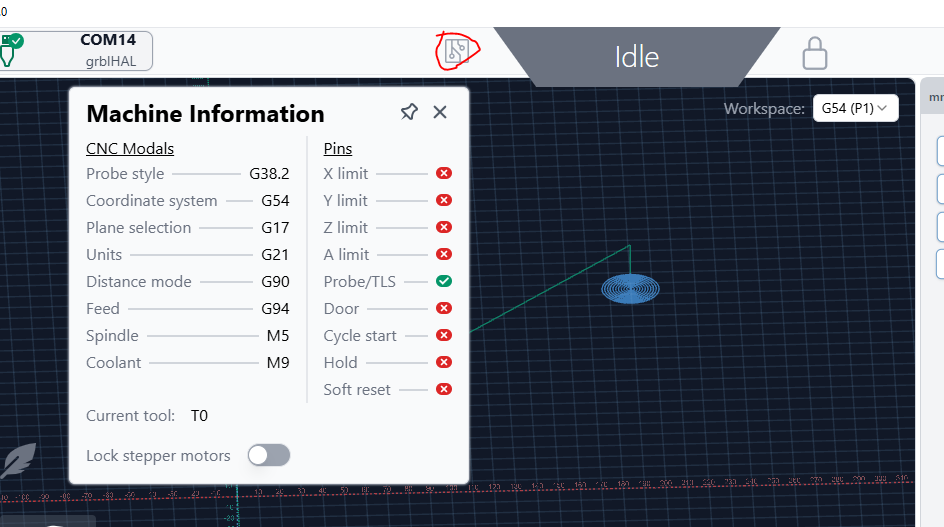Toggle the Lock stepper motors switch

tap(269, 456)
